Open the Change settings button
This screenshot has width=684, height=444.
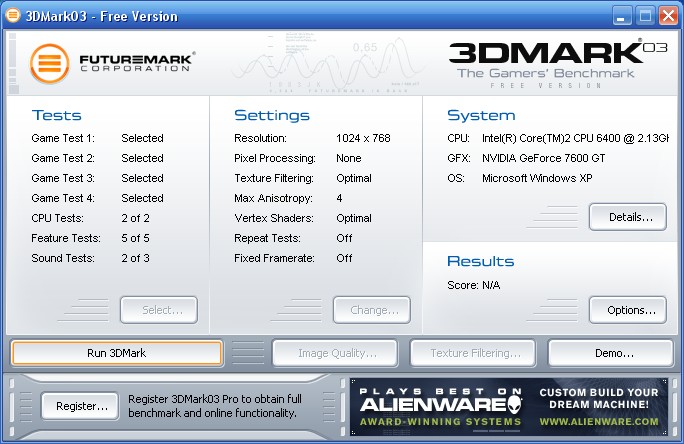pyautogui.click(x=372, y=310)
